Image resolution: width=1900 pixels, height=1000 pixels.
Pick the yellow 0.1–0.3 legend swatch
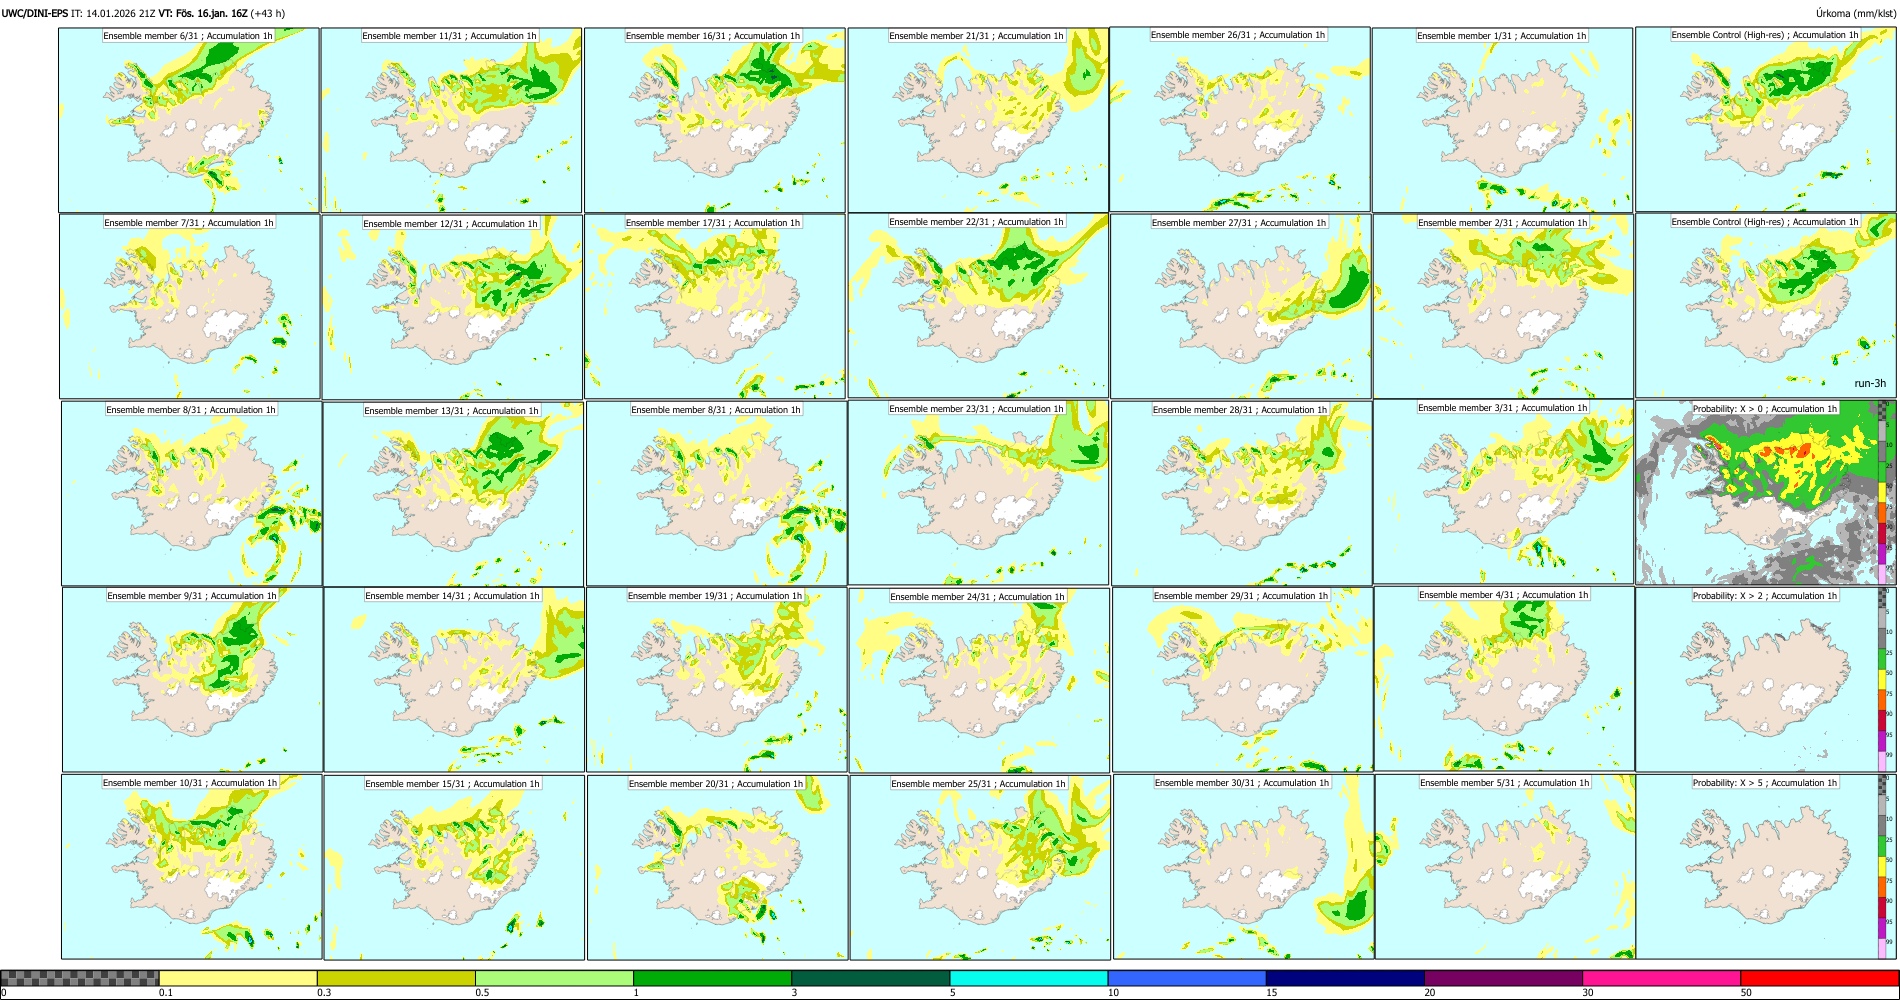coord(238,978)
